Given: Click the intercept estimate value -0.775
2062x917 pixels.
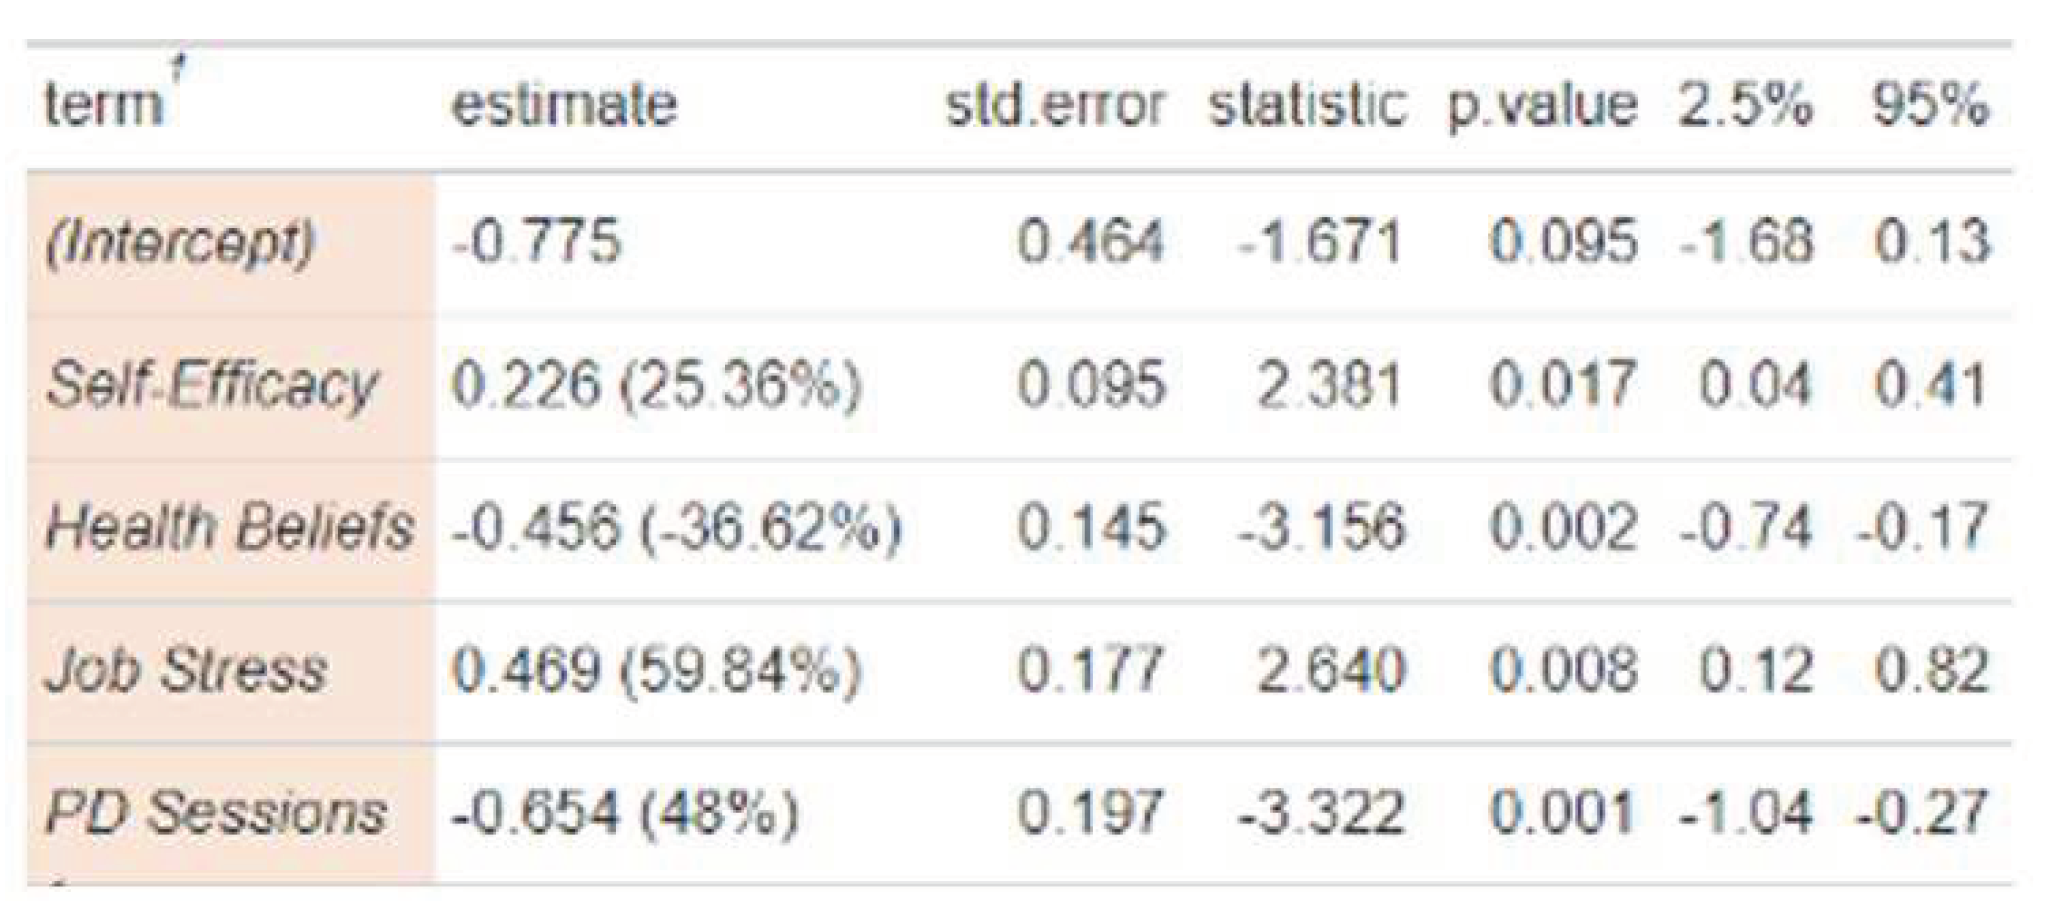Looking at the screenshot, I should [x=536, y=243].
